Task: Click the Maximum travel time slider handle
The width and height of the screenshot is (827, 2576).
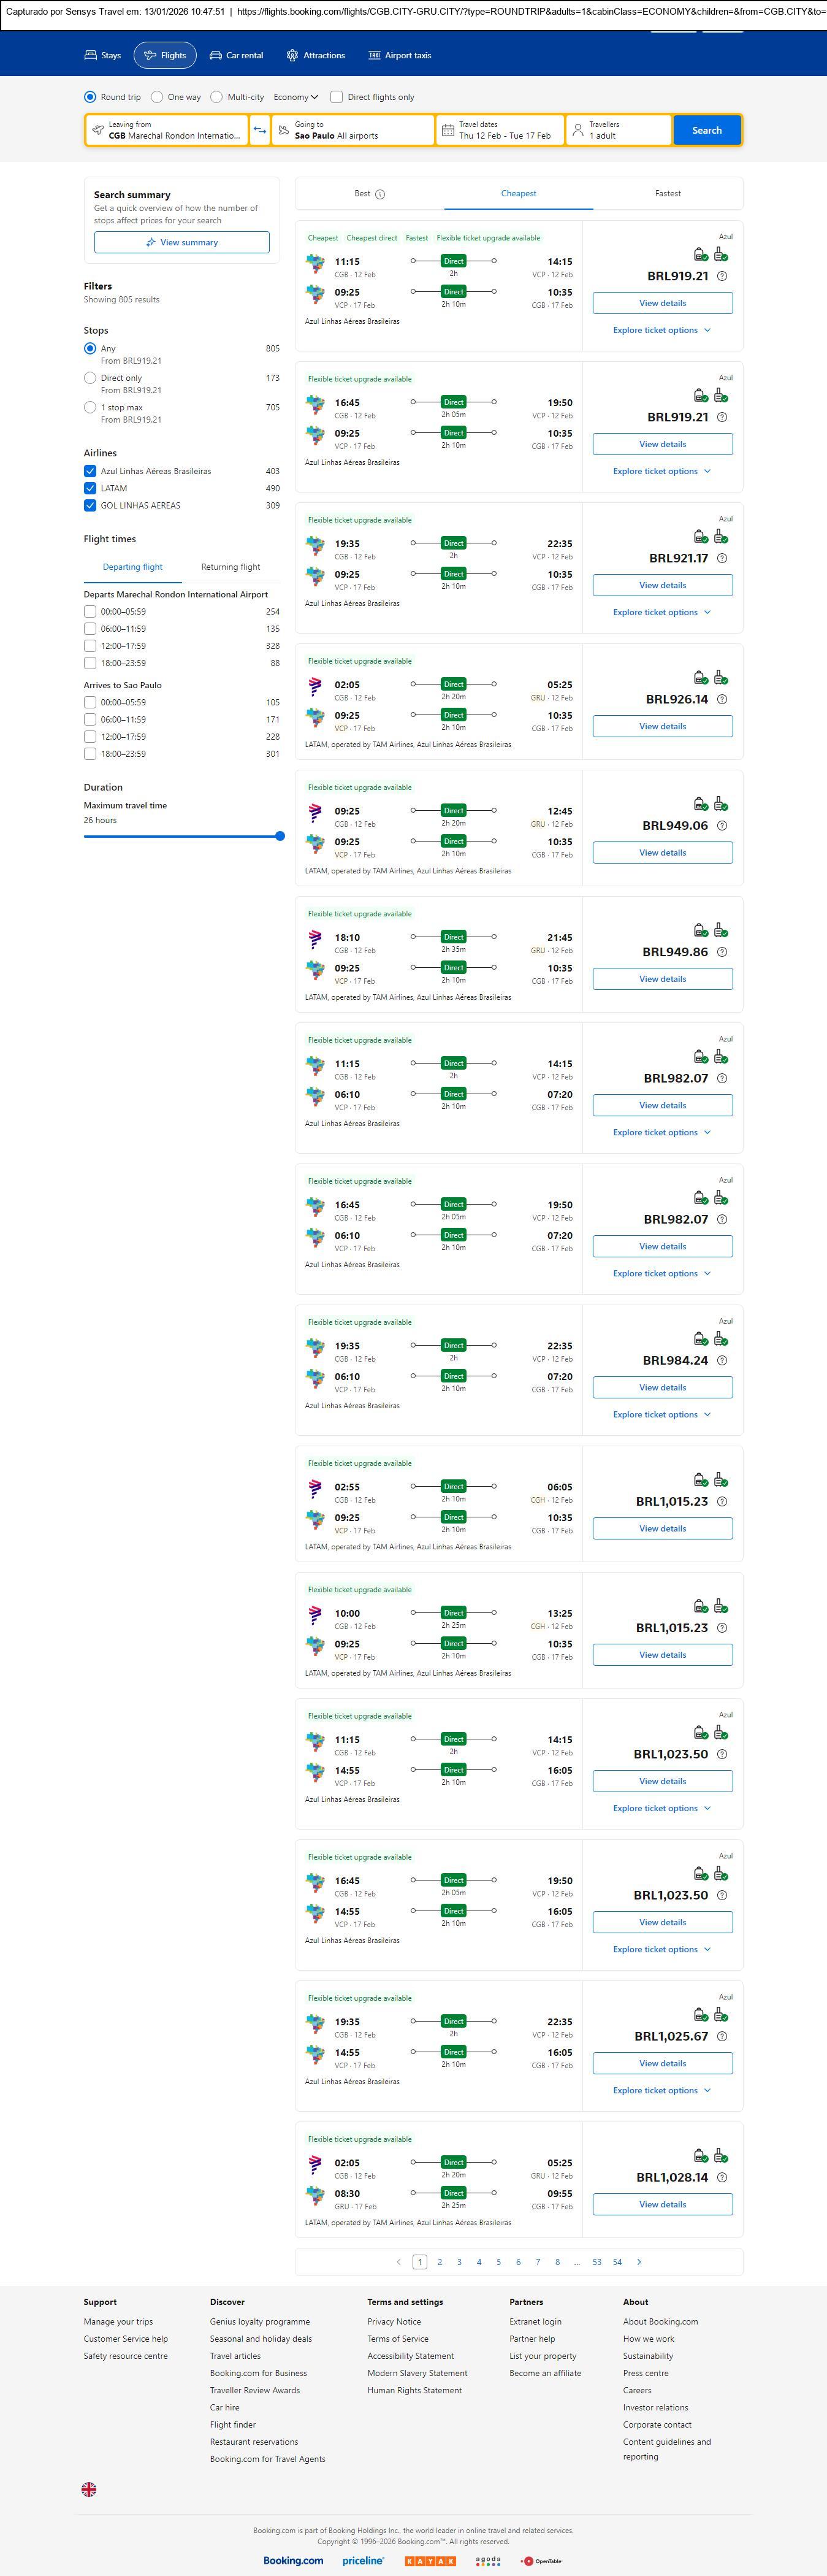Action: [280, 836]
